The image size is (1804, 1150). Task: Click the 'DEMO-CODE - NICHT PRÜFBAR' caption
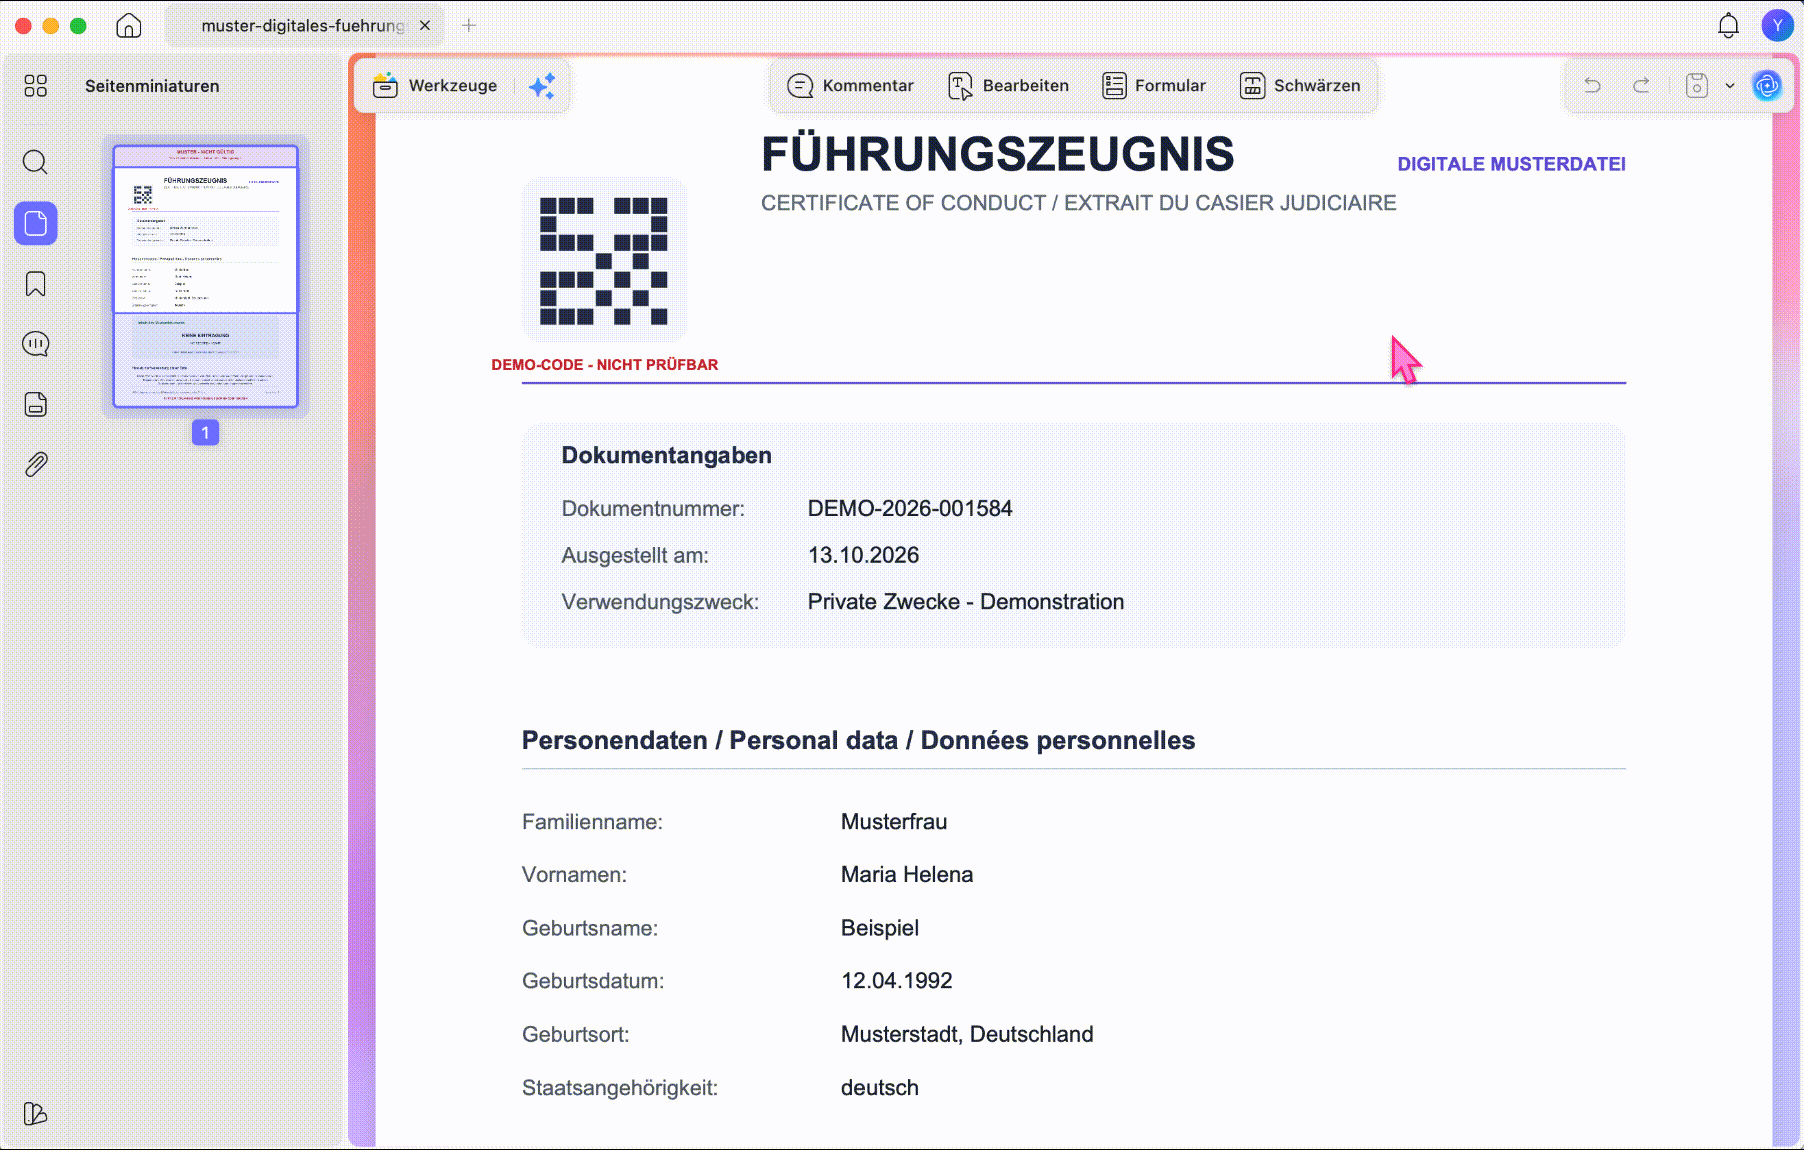pos(605,365)
